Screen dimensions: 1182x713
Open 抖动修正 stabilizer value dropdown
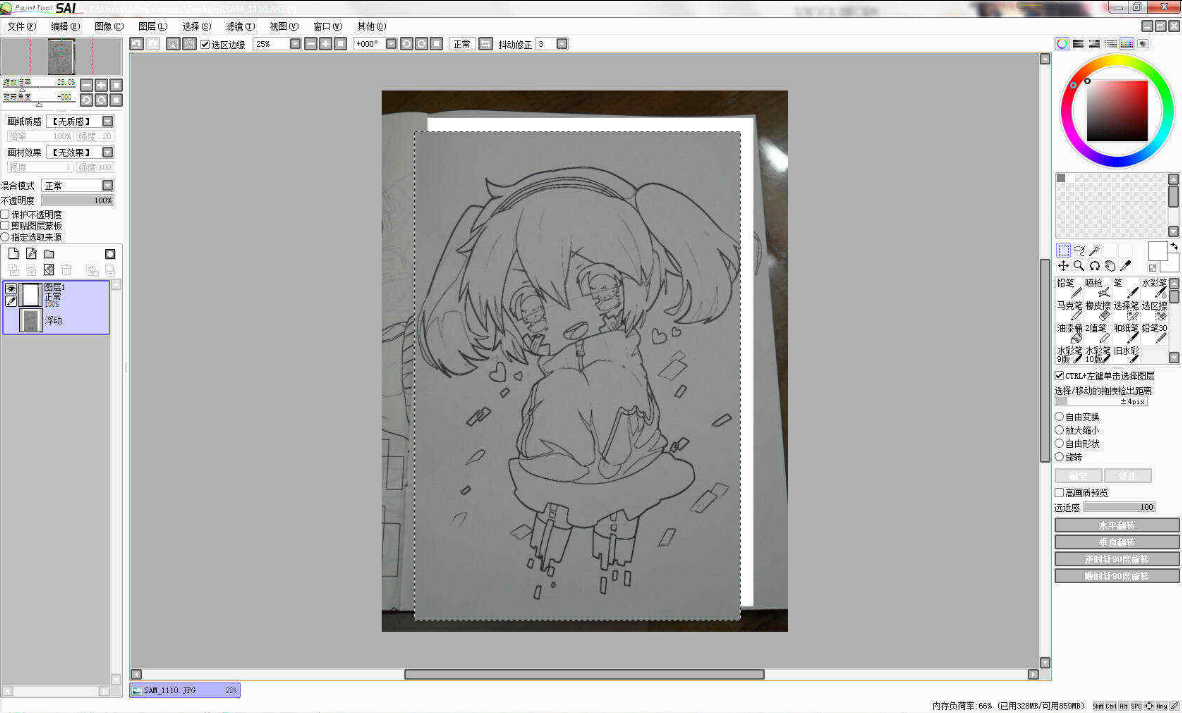[562, 44]
